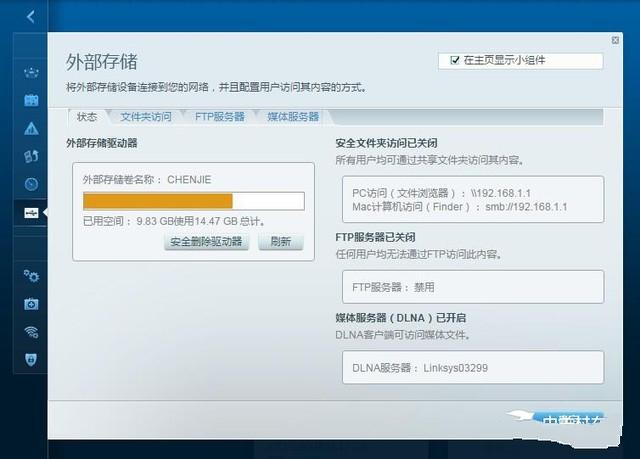Click the volume name CHENJIE
Screen dimensions: 640x459
189,180
